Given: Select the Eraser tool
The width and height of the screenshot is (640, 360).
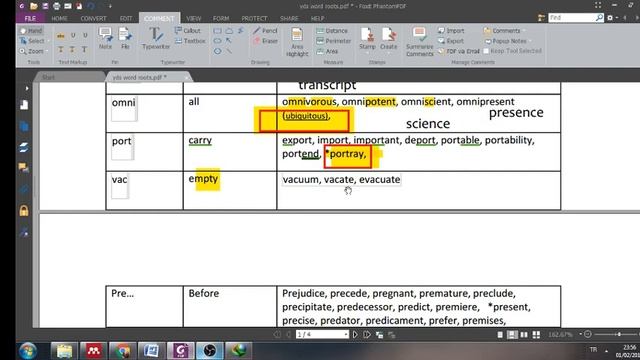Looking at the screenshot, I should 265,41.
